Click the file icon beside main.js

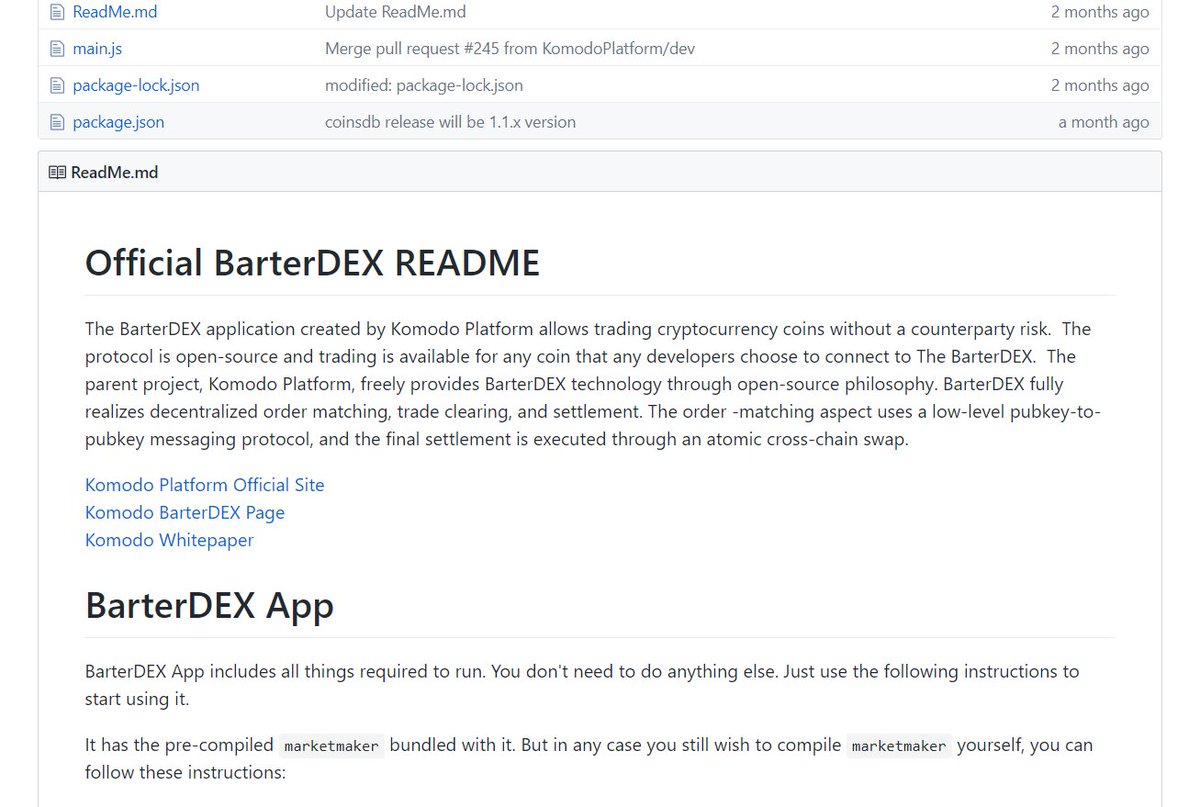coord(56,49)
